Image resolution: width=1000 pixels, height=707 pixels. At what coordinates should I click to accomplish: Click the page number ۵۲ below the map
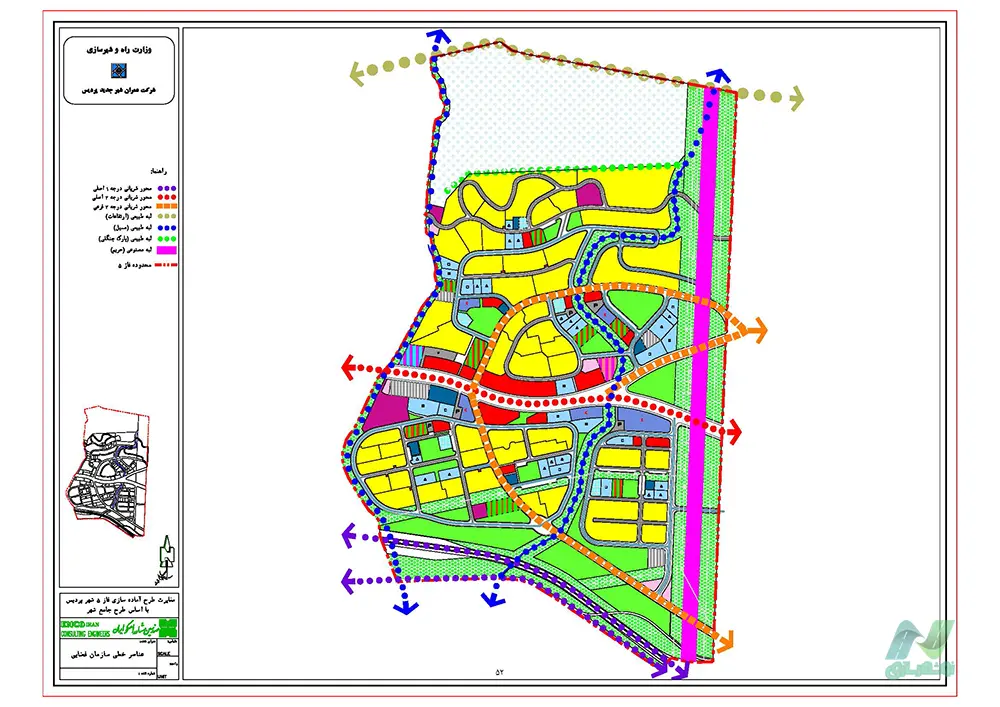[x=501, y=673]
